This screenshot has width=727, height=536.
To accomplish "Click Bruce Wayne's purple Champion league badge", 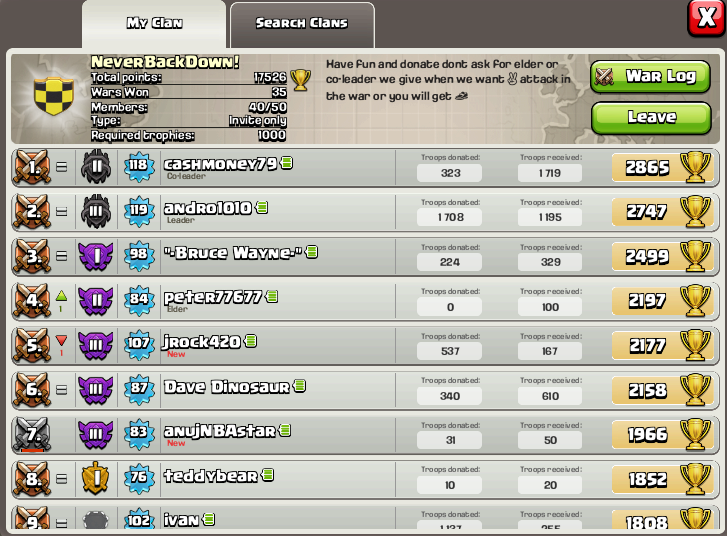I will 96,256.
